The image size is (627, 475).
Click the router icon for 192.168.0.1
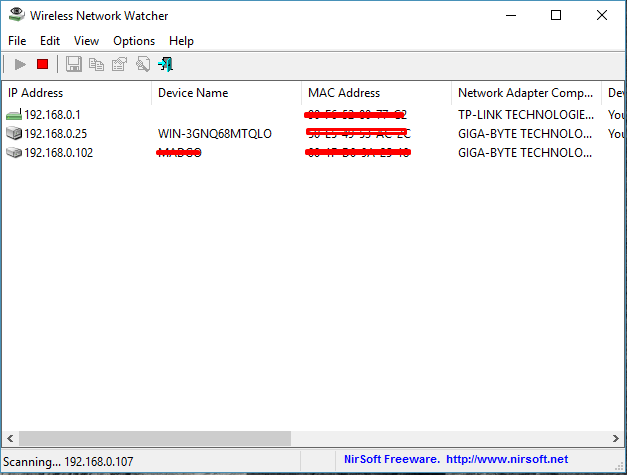click(13, 115)
